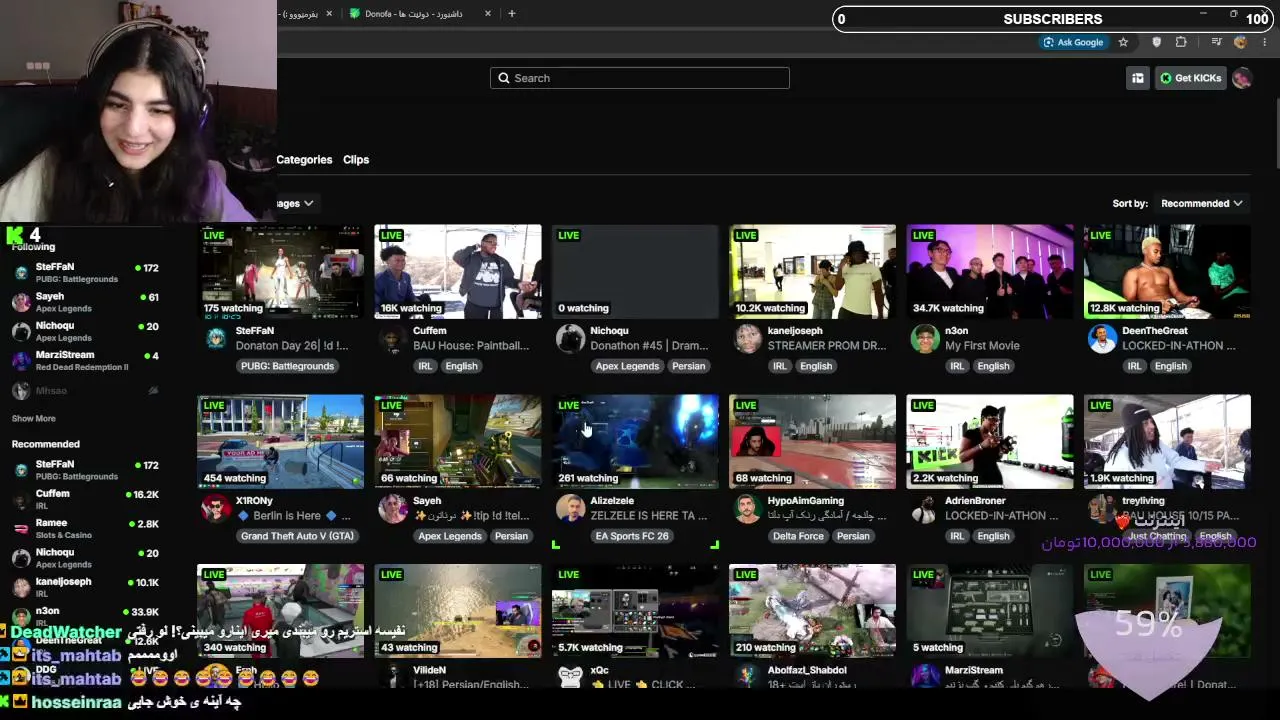Screen dimensions: 1280x720
Task: Click Apex Legends tag under Sayeh's stream
Action: [x=450, y=536]
